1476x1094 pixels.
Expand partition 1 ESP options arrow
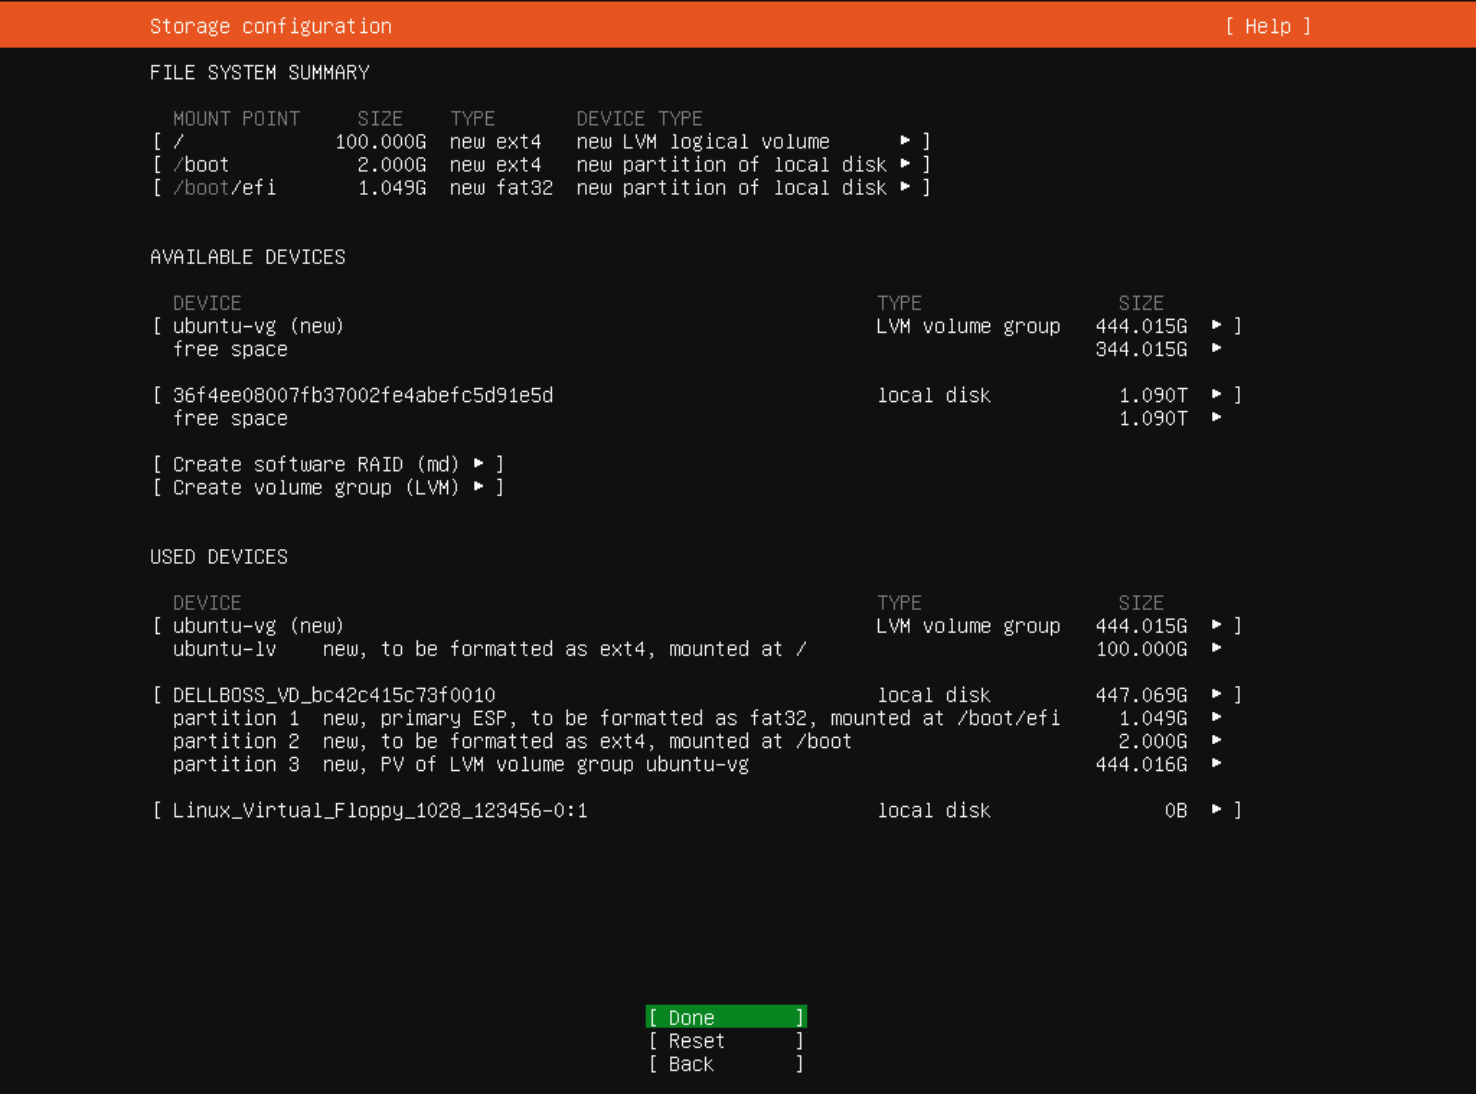click(x=1219, y=717)
